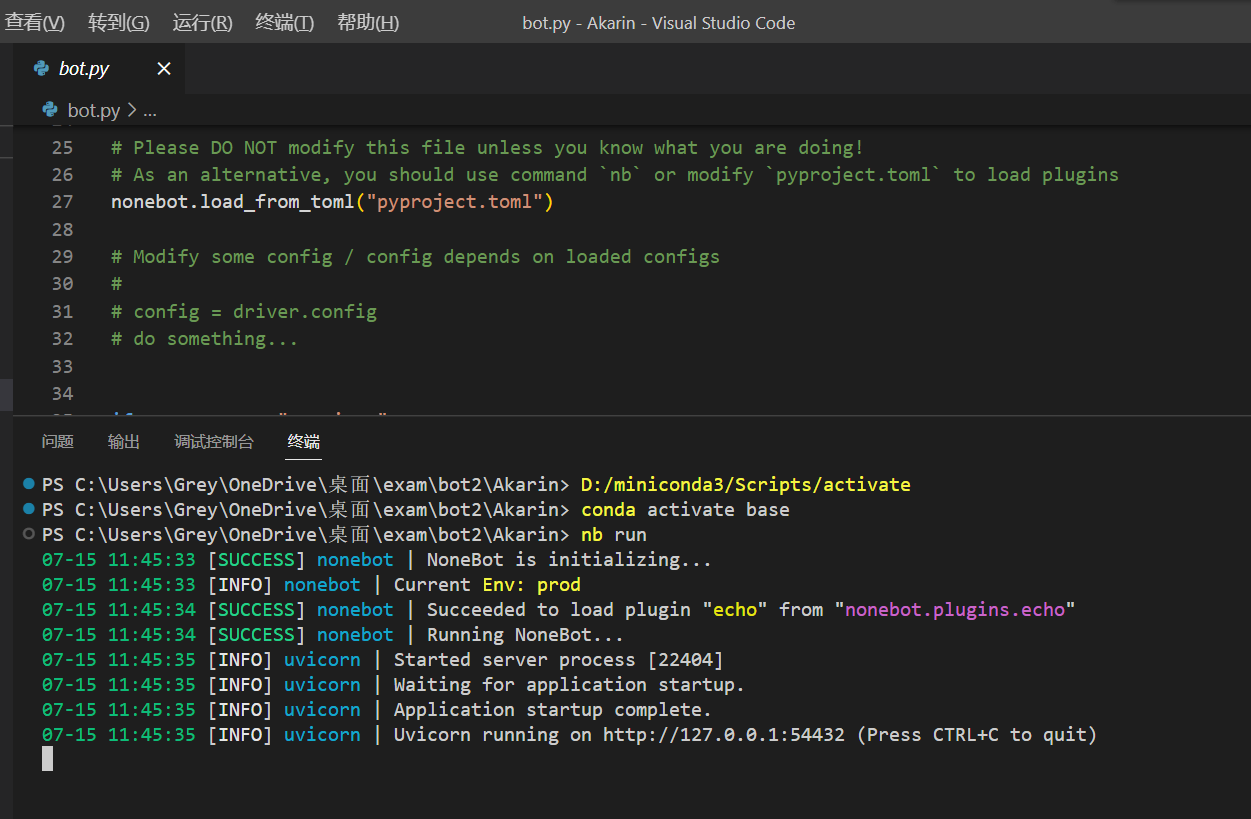
Task: Click the "As an alternative" comment line
Action: pos(615,175)
